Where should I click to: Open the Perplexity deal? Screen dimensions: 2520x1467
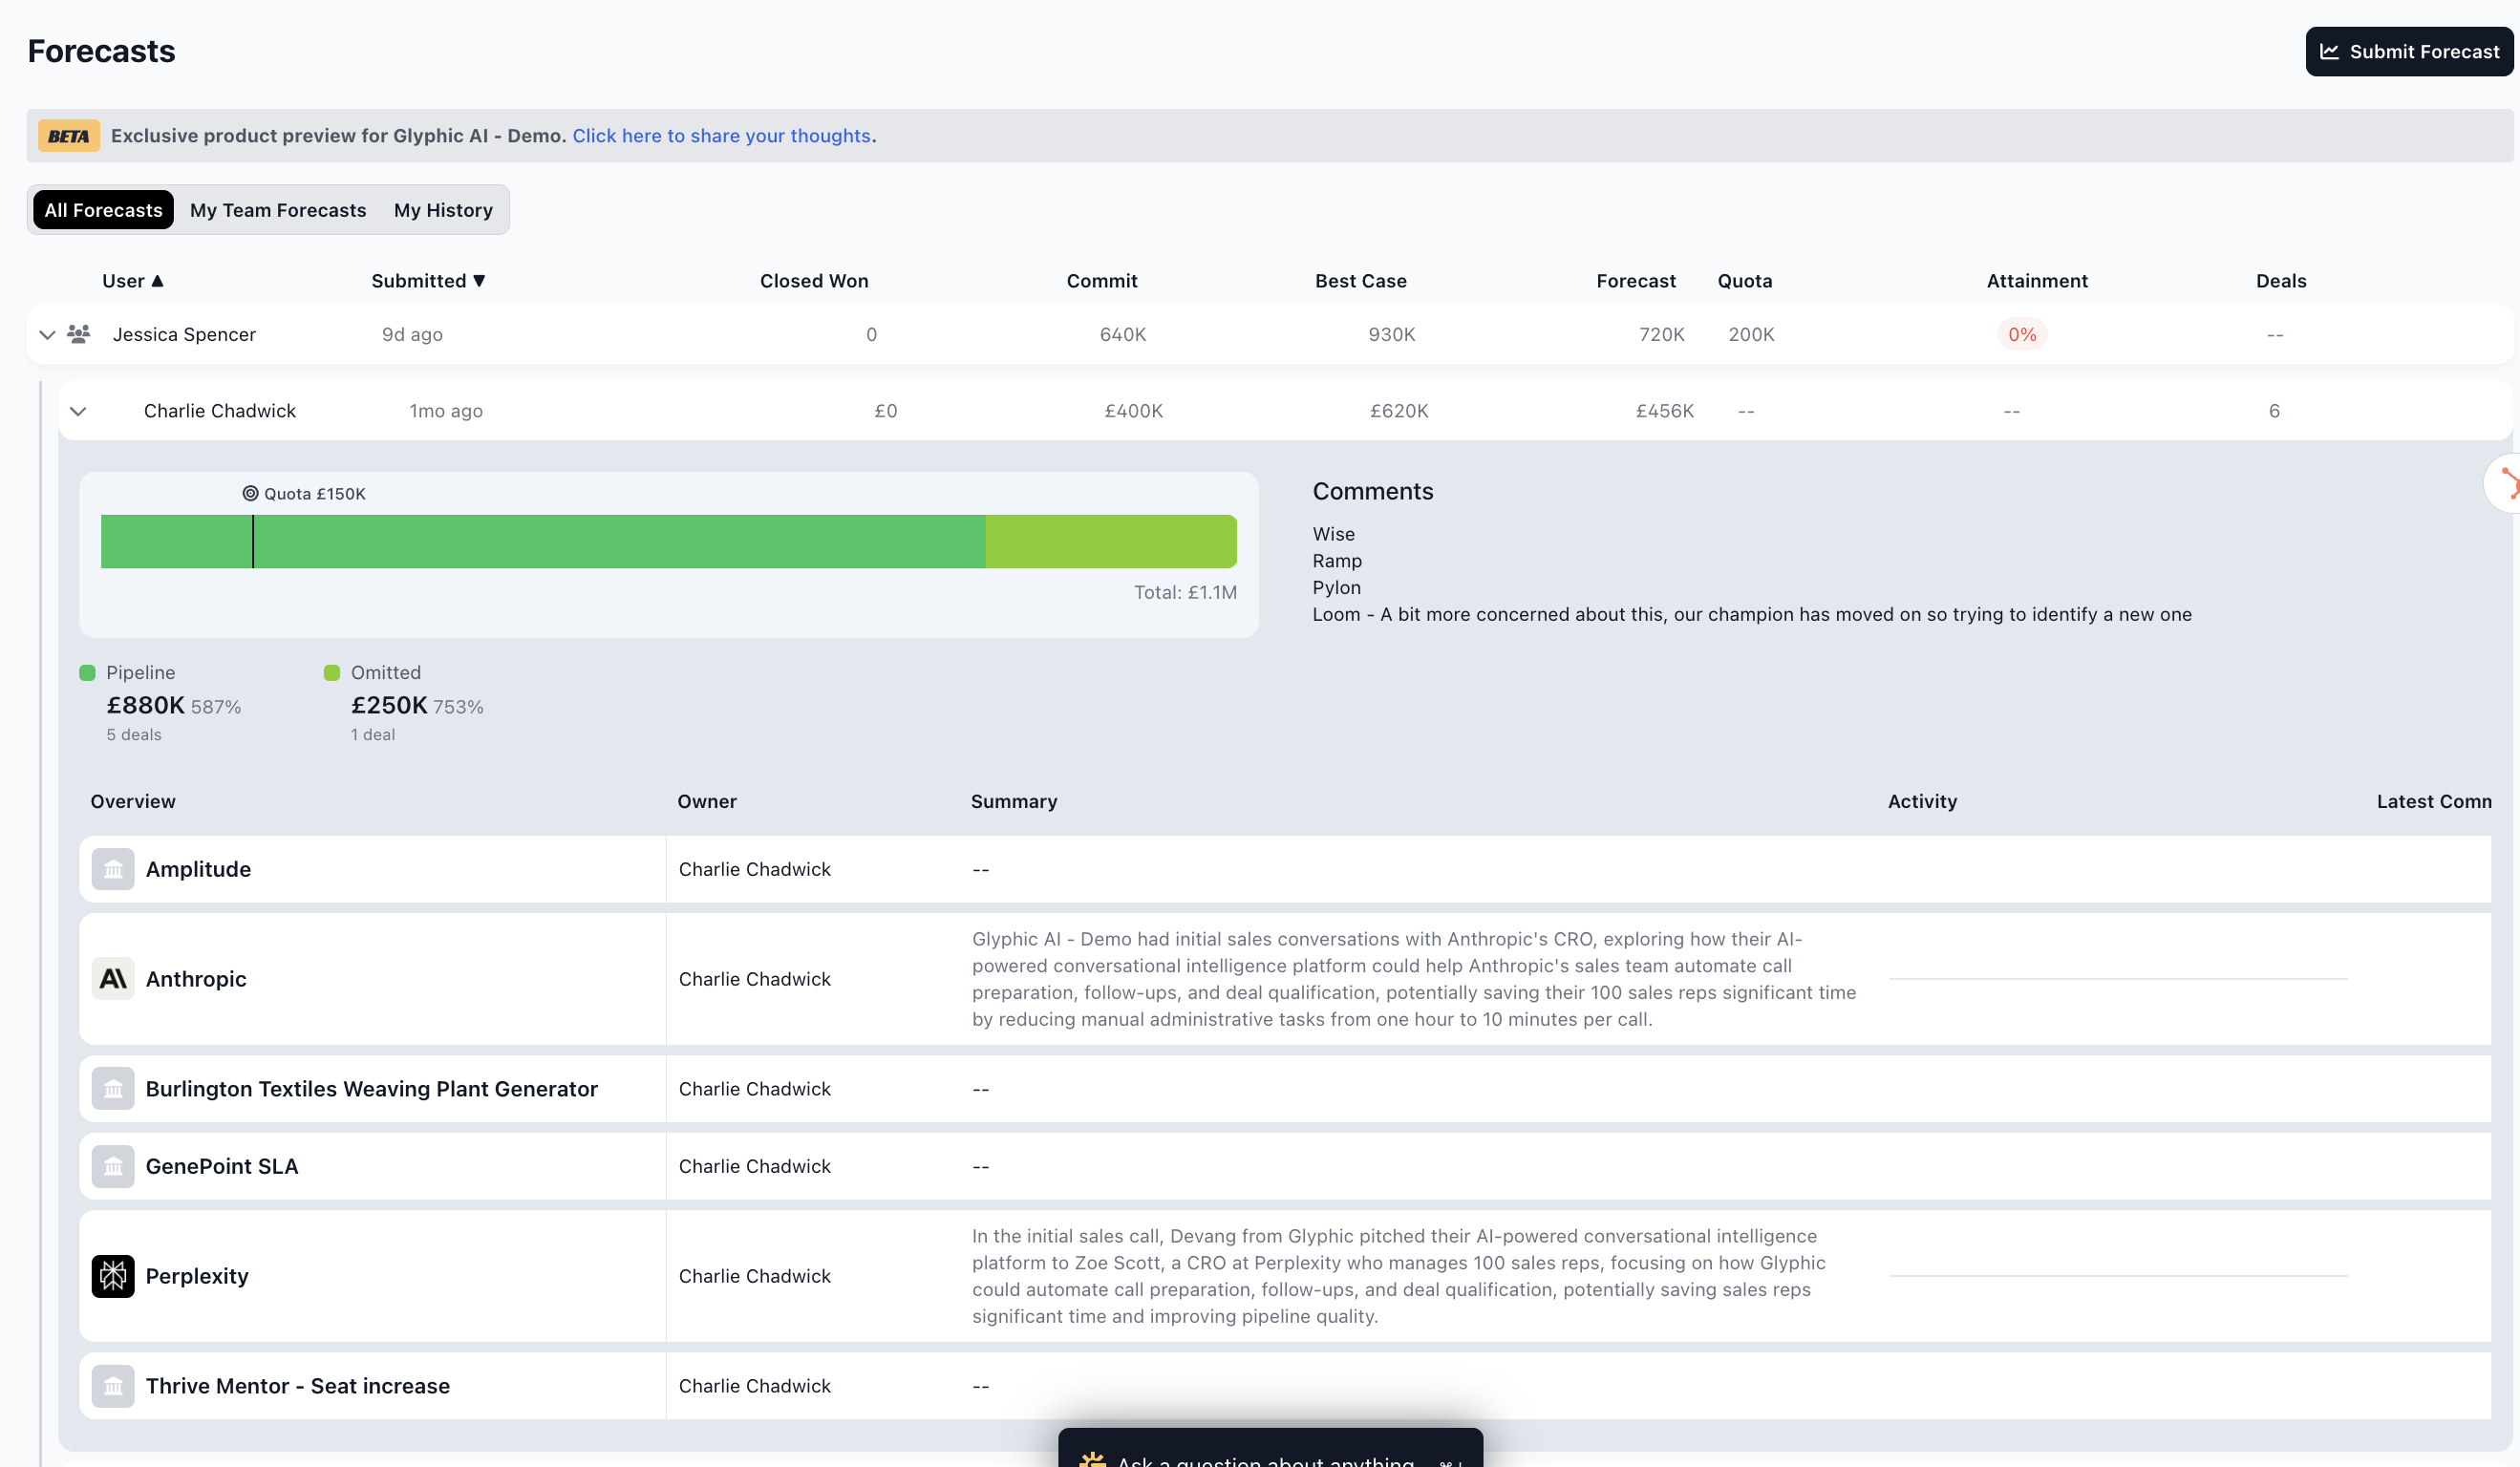pos(197,1276)
